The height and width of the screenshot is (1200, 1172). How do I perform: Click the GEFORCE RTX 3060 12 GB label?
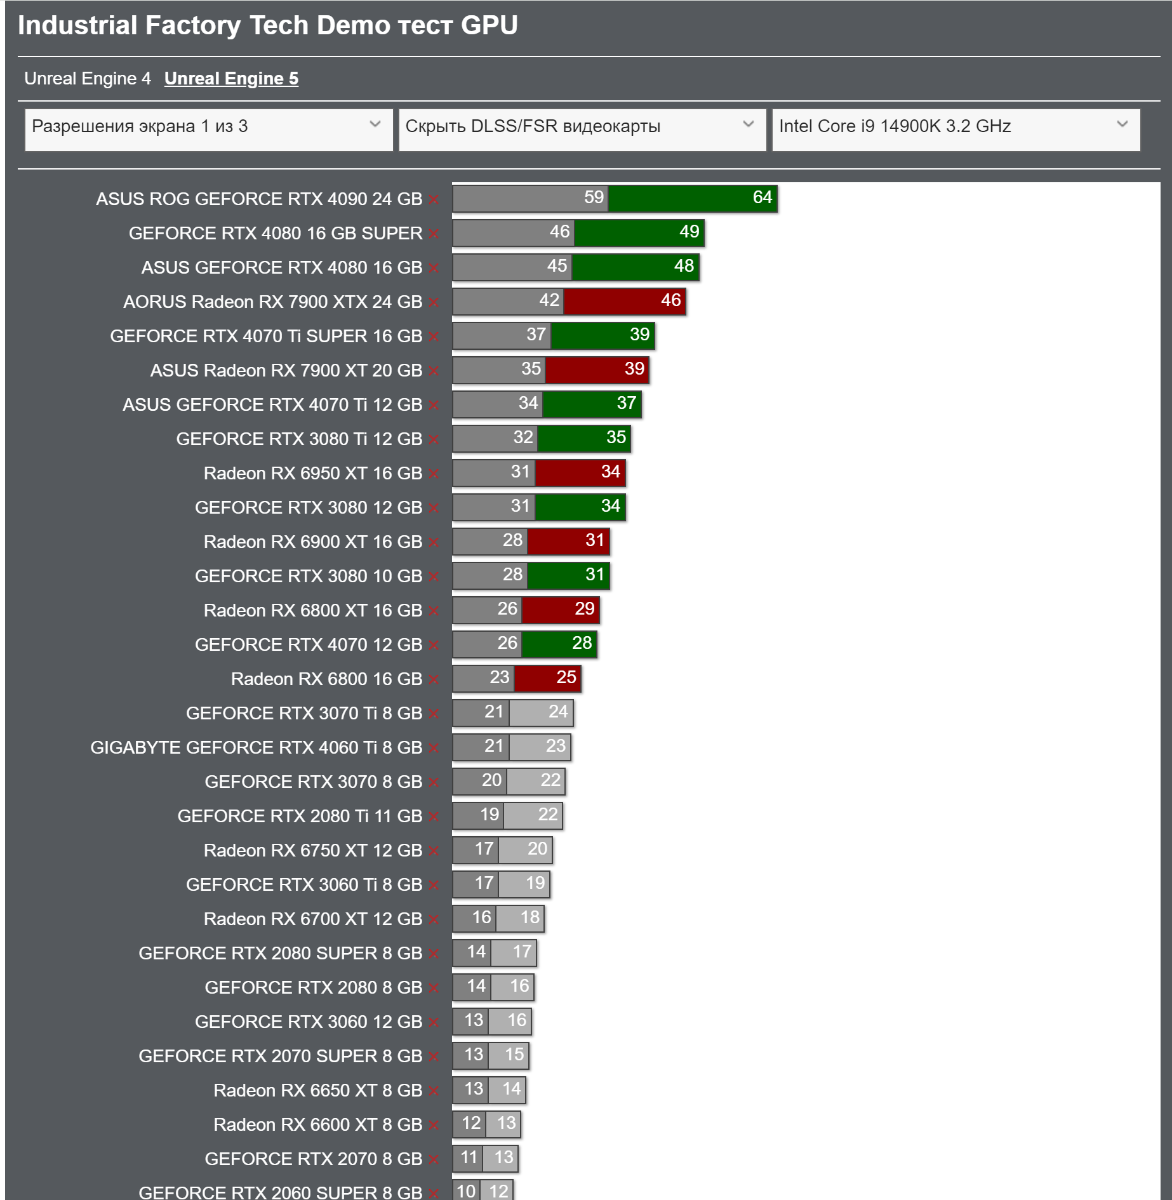click(x=308, y=1022)
